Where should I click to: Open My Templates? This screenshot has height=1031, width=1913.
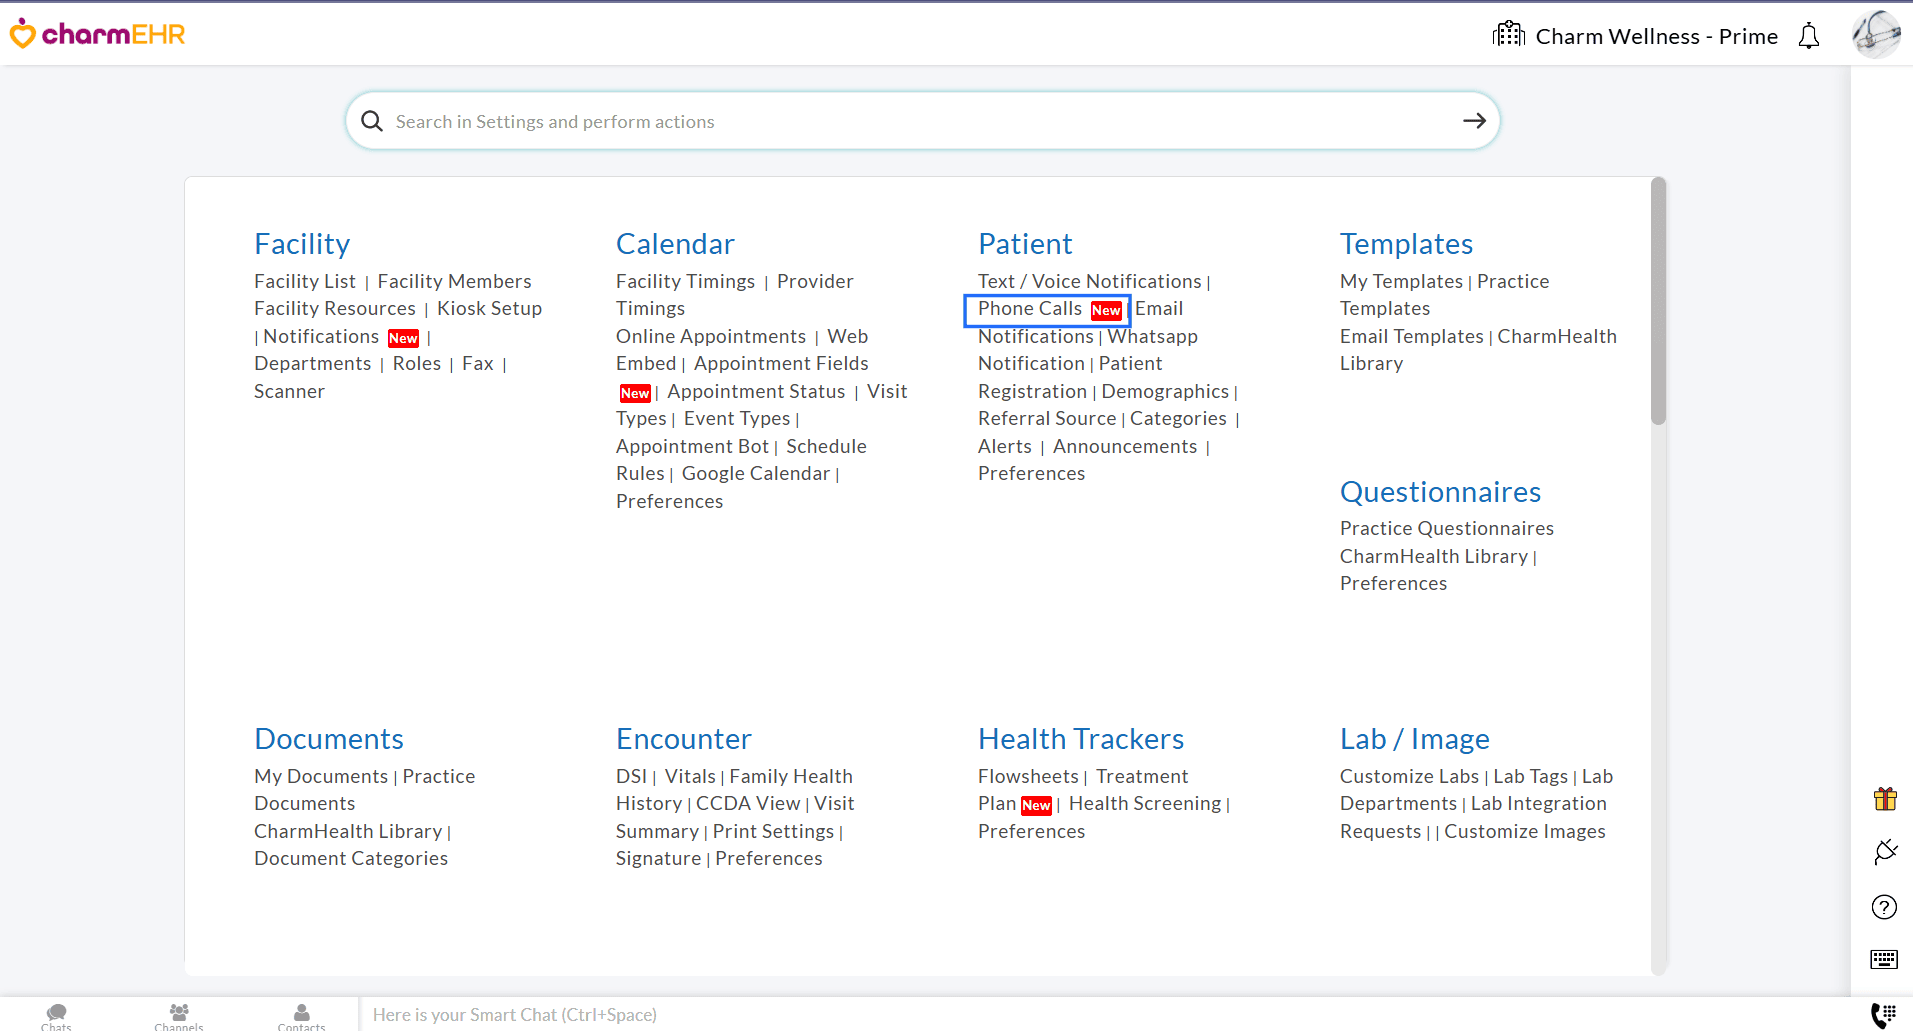[x=1401, y=281]
